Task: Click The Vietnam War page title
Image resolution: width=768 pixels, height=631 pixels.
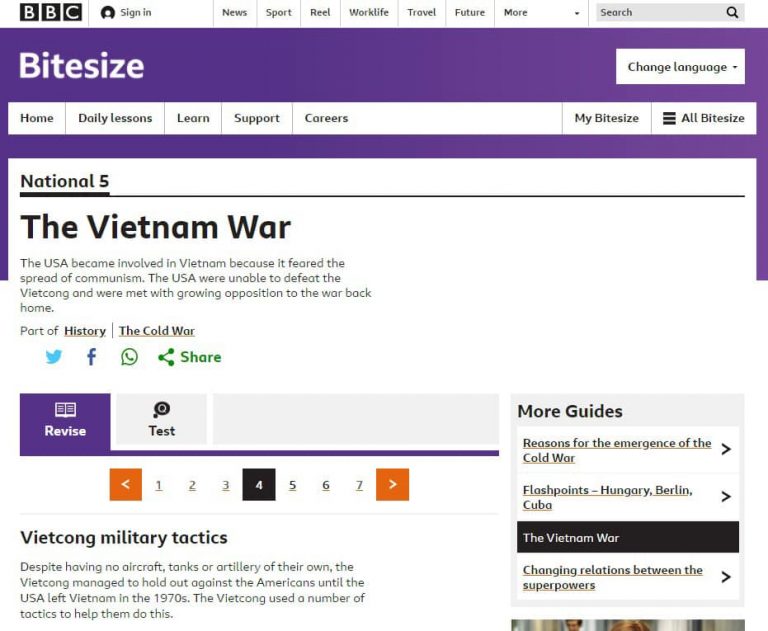Action: pos(156,227)
